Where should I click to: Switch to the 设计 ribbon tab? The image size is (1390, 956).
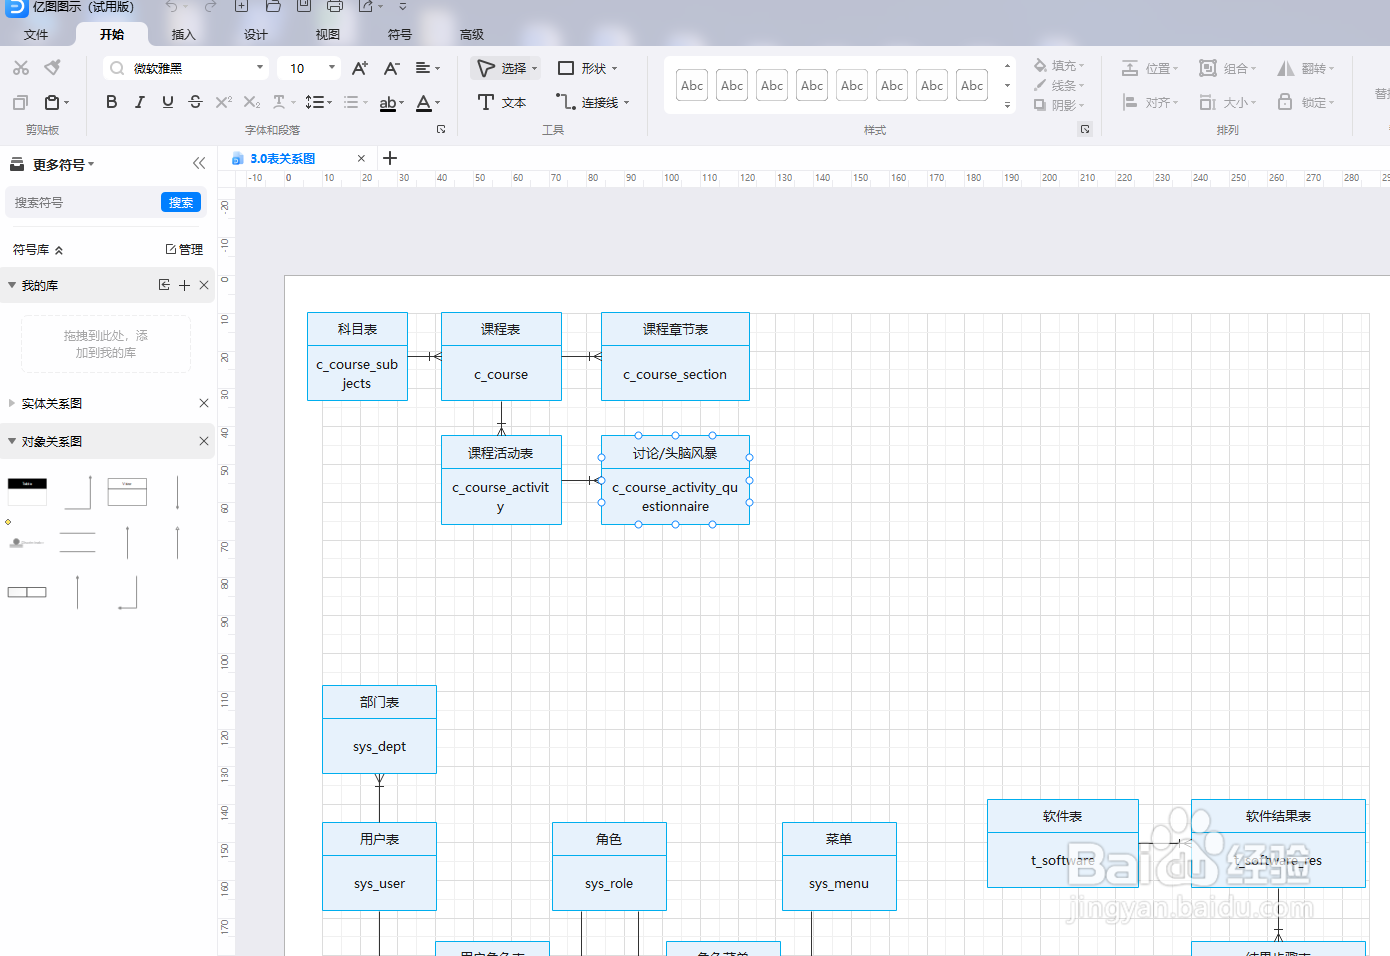click(x=256, y=34)
